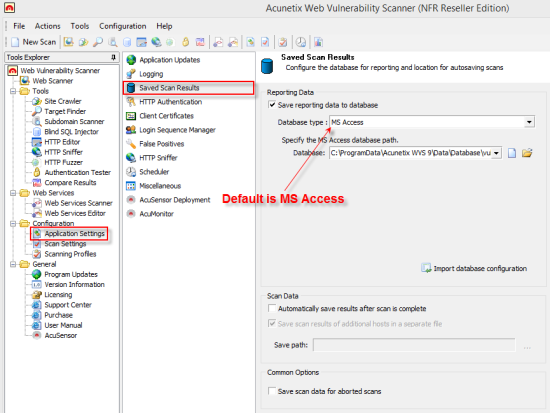
Task: Open the Tools menu
Action: (80, 26)
